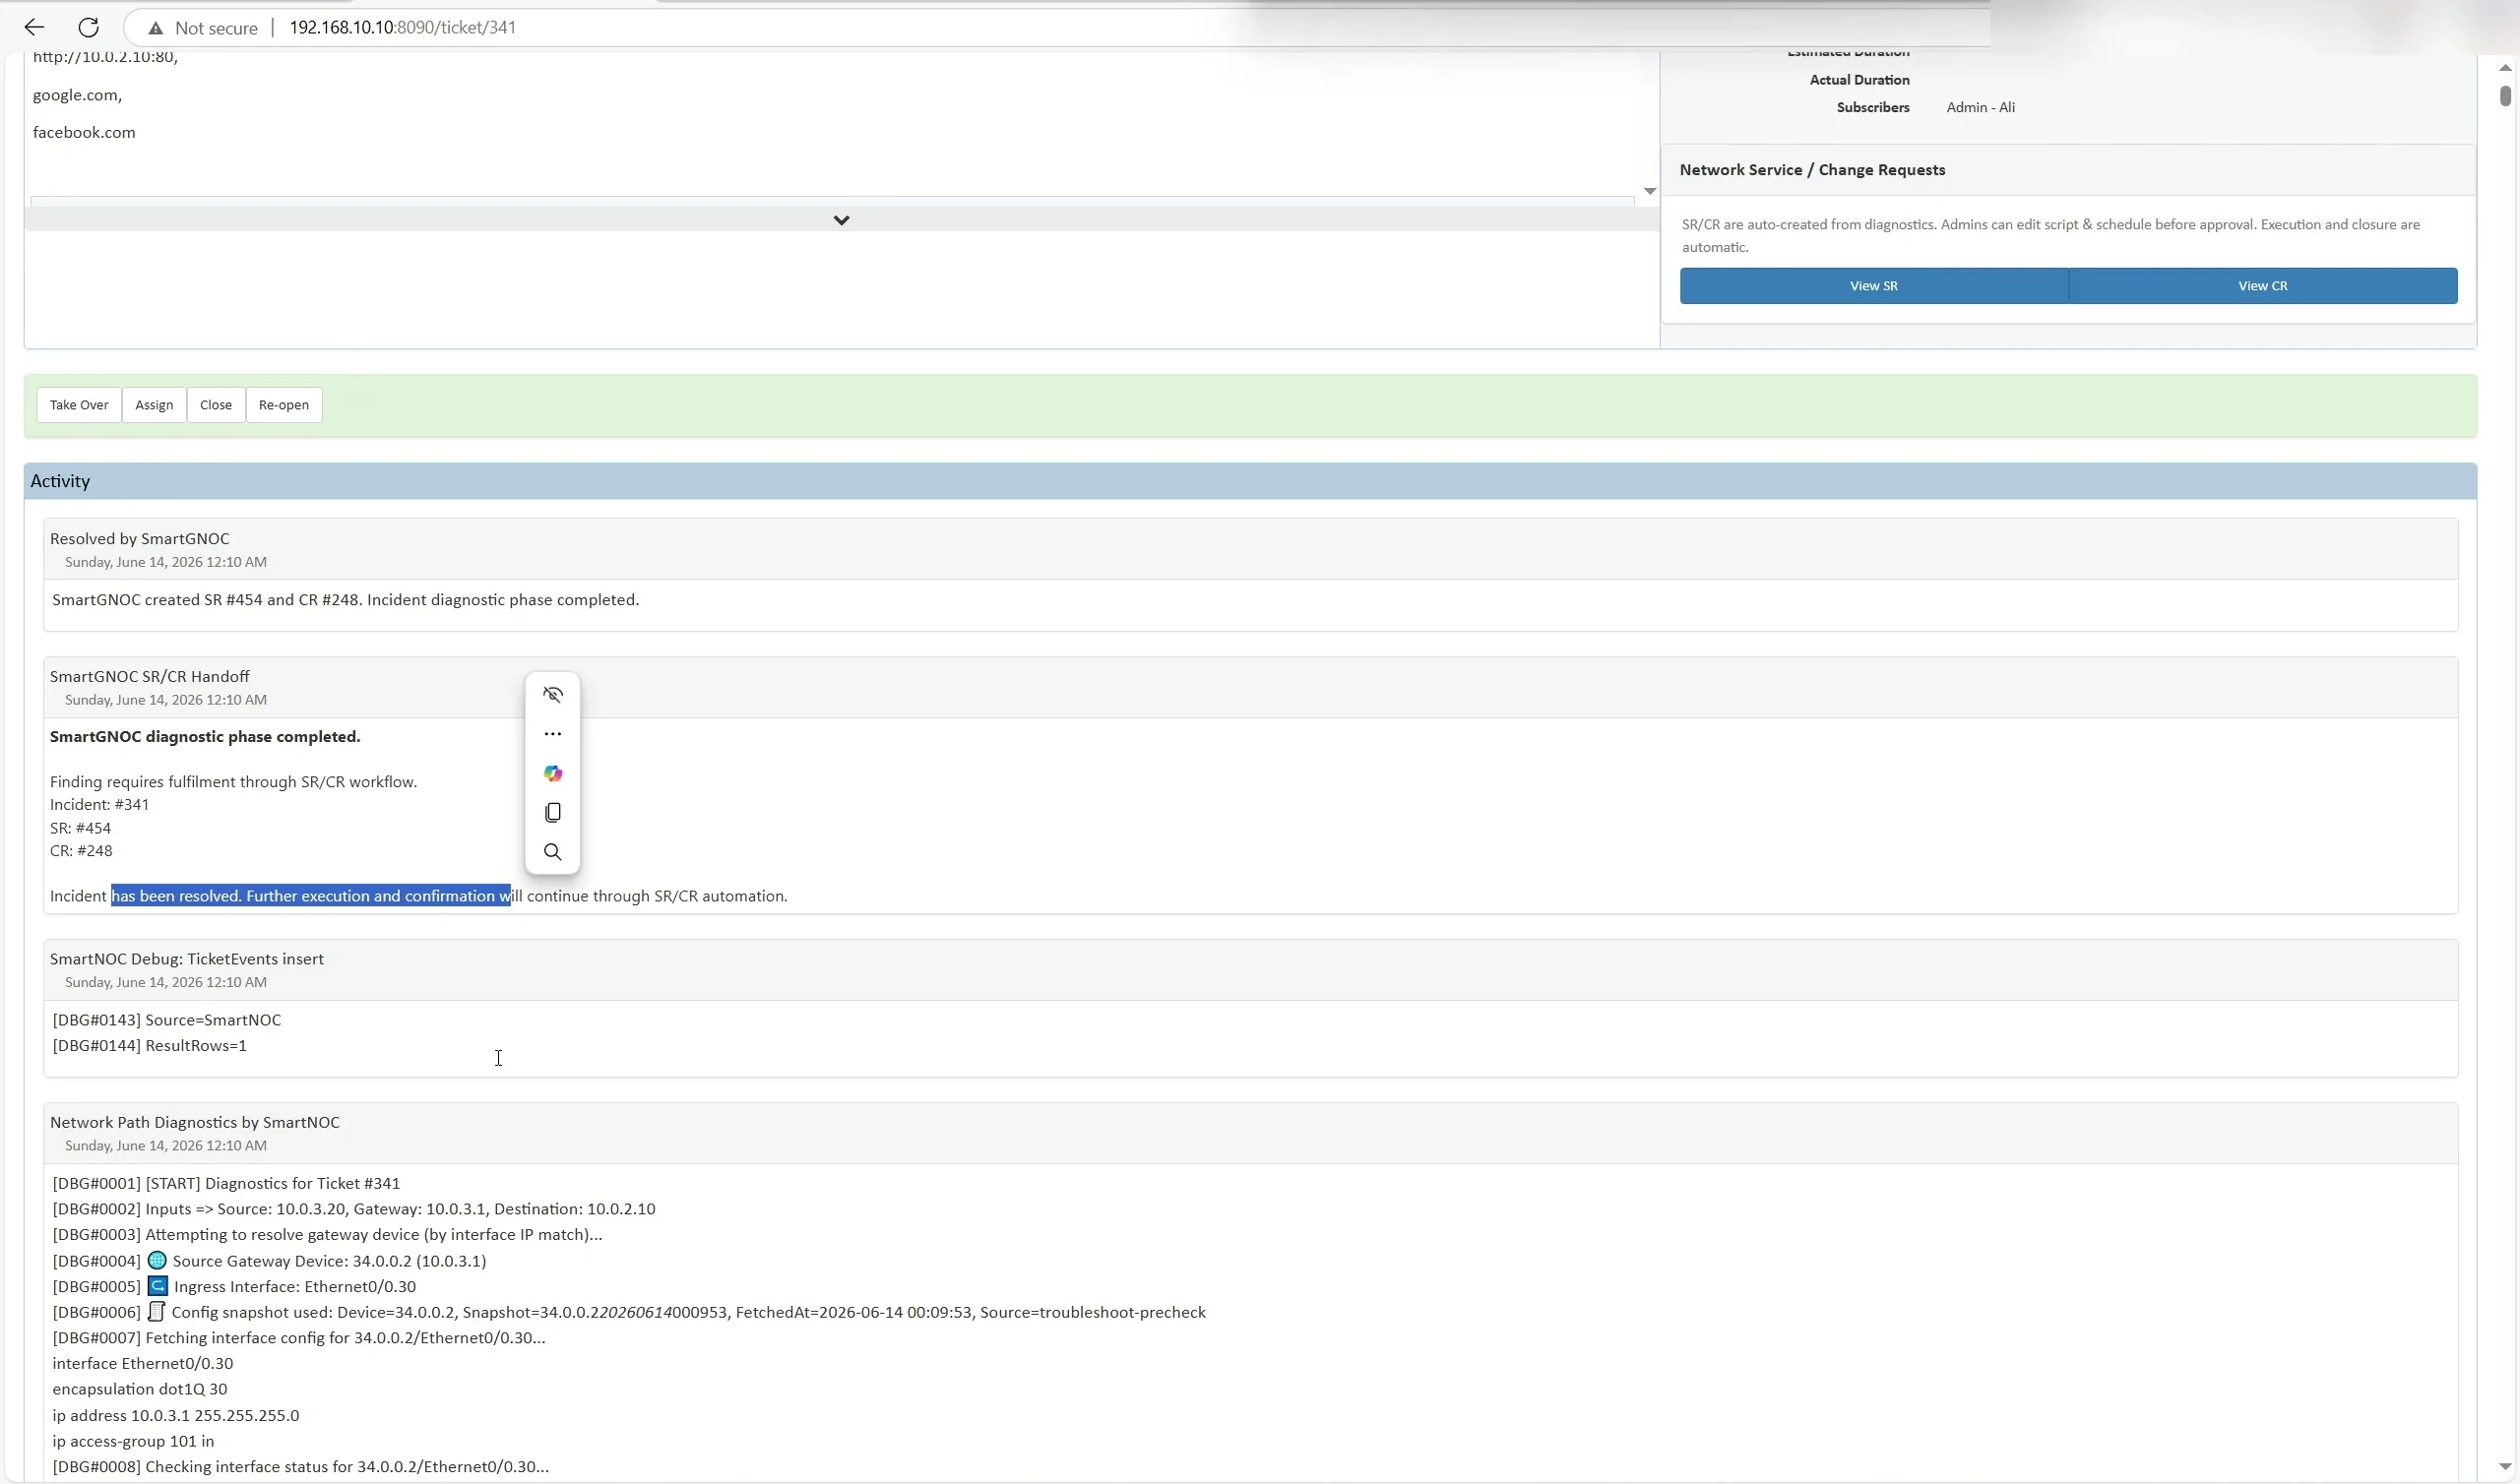
Task: Click the small dropdown triangle beside the description box
Action: coord(1649,191)
